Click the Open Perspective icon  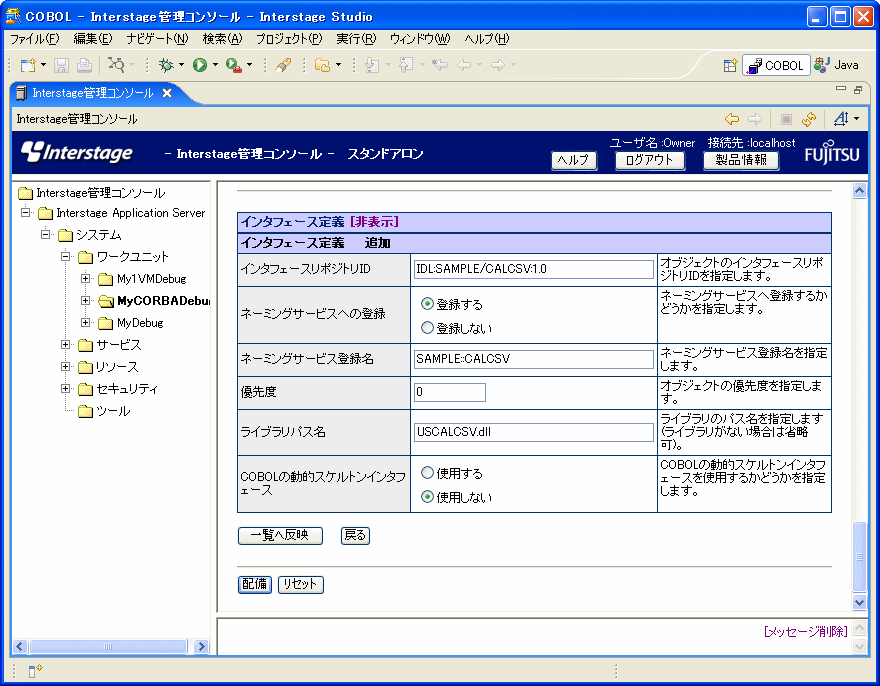[x=730, y=66]
